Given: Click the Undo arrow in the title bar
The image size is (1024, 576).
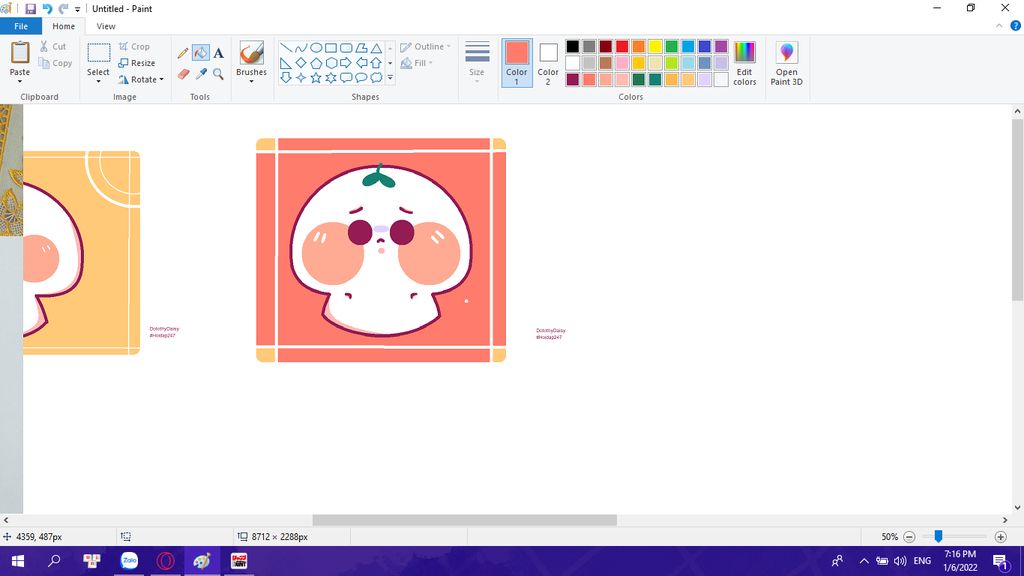Looking at the screenshot, I should click(x=47, y=9).
